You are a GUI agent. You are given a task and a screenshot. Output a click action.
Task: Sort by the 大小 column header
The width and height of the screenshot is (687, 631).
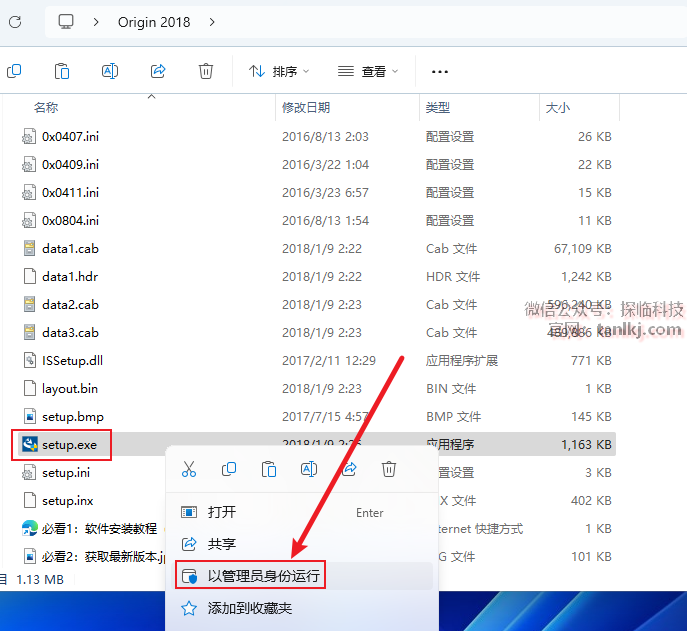(557, 107)
